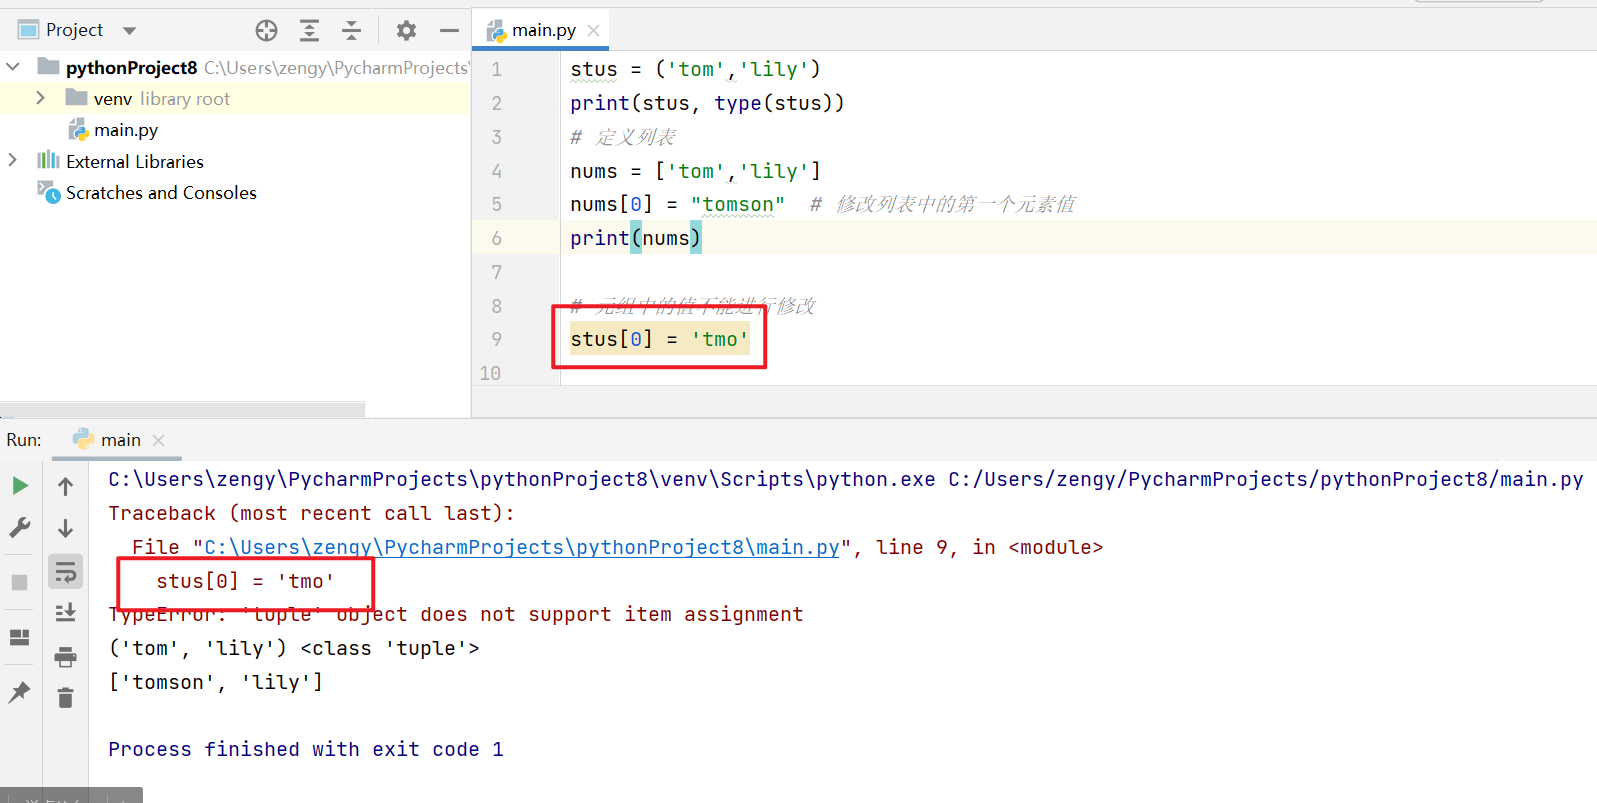
Task: Jump down the stack trace with the down arrow
Action: pyautogui.click(x=66, y=528)
